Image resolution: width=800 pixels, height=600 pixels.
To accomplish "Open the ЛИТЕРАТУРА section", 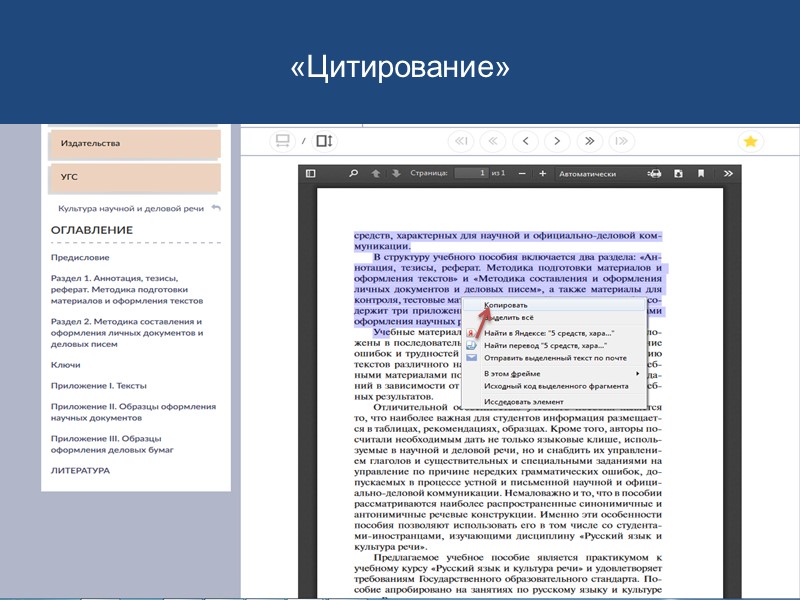I will point(80,470).
